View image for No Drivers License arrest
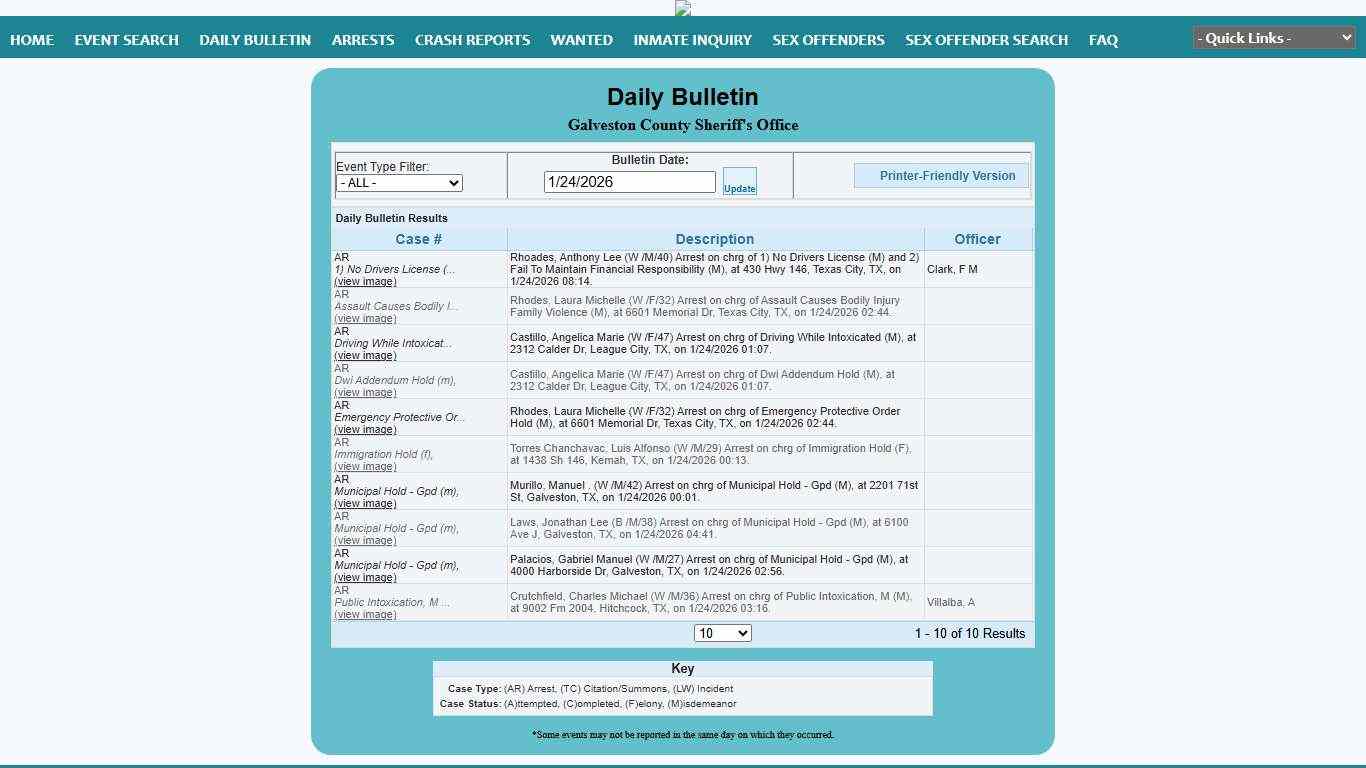Screen dimensions: 1366x768 click(x=365, y=282)
